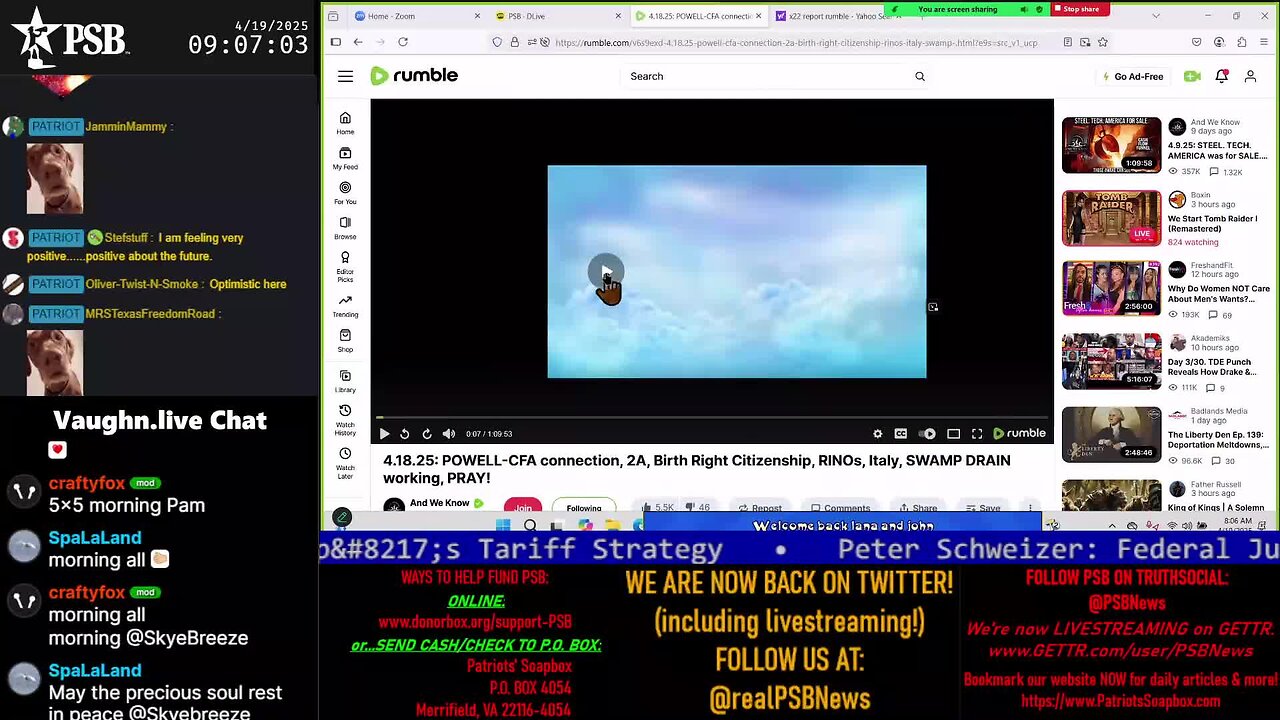Switch to the Home - Zoom tab
Screen dimensions: 1280x720
click(x=405, y=16)
